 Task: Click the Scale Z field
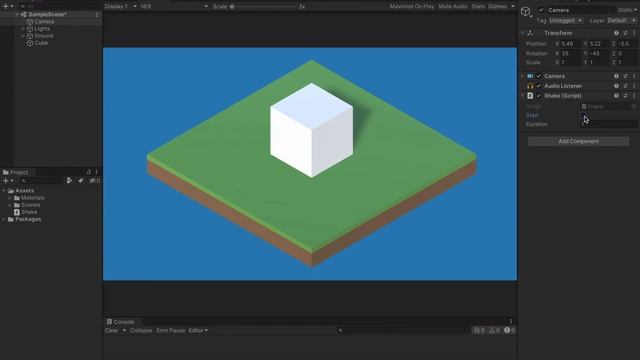click(627, 62)
